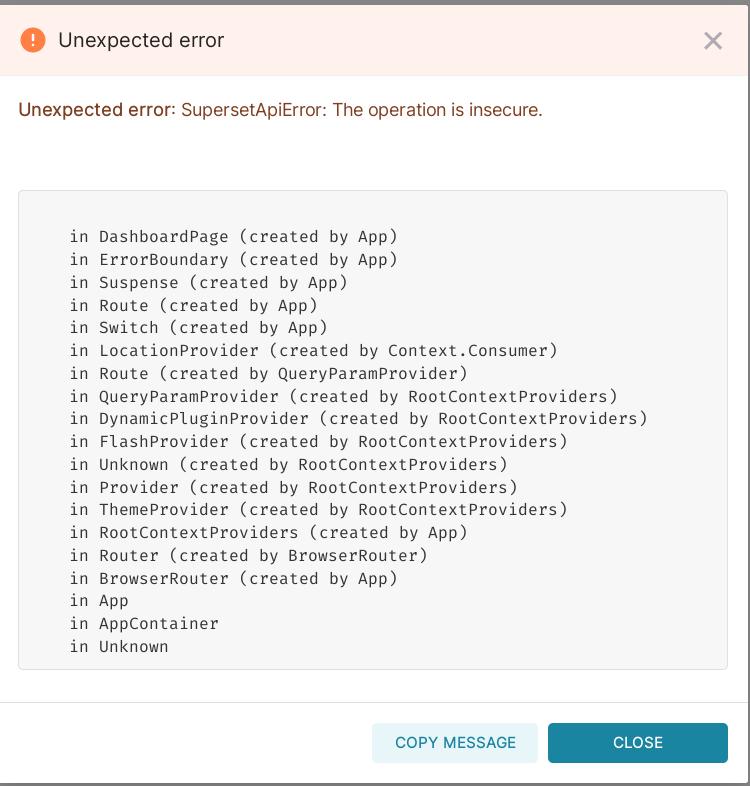Click the blue CLOSE button
750x786 pixels.
637,742
